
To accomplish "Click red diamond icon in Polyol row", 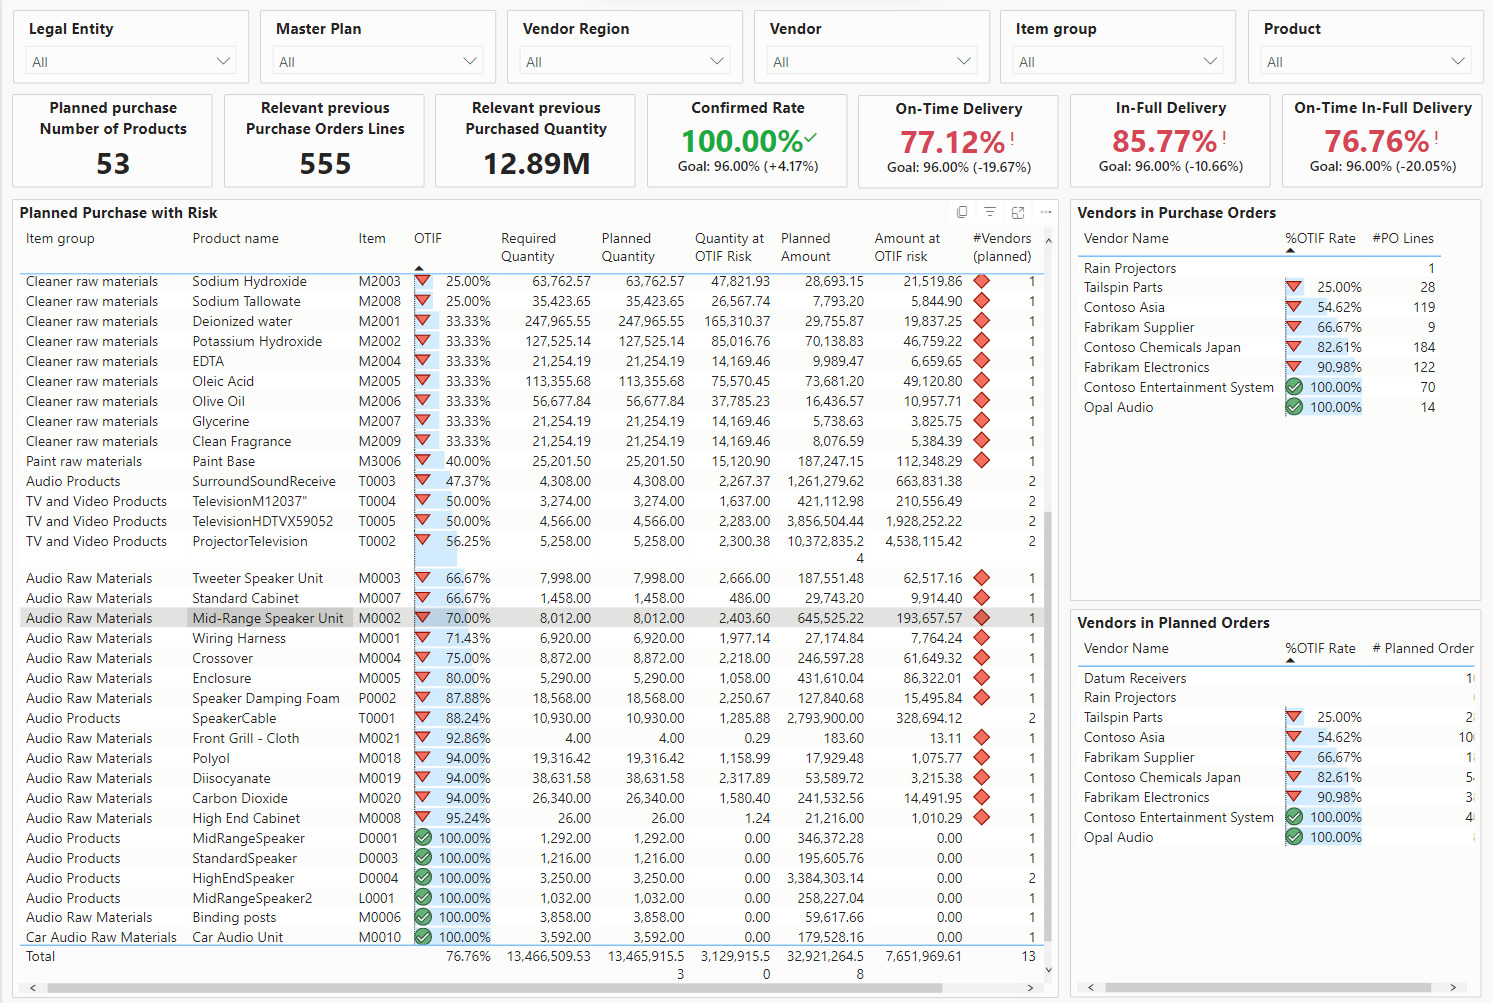I will (981, 758).
